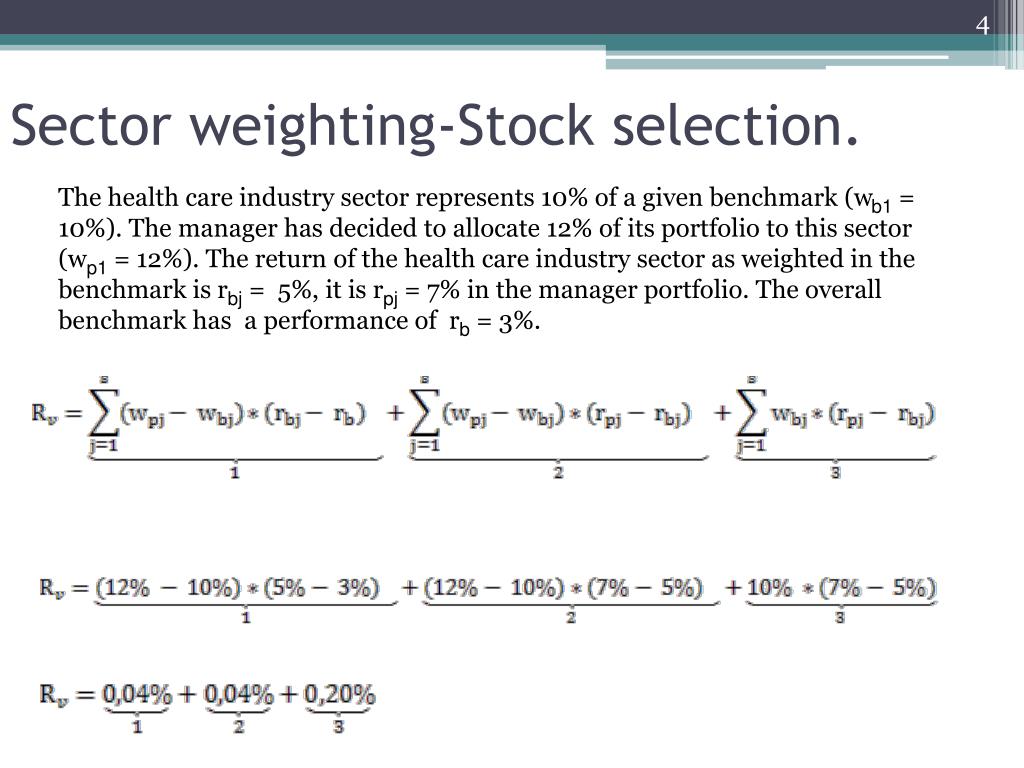Click the underbrace label 3 below third sum
This screenshot has height=768, width=1024.
[x=835, y=473]
